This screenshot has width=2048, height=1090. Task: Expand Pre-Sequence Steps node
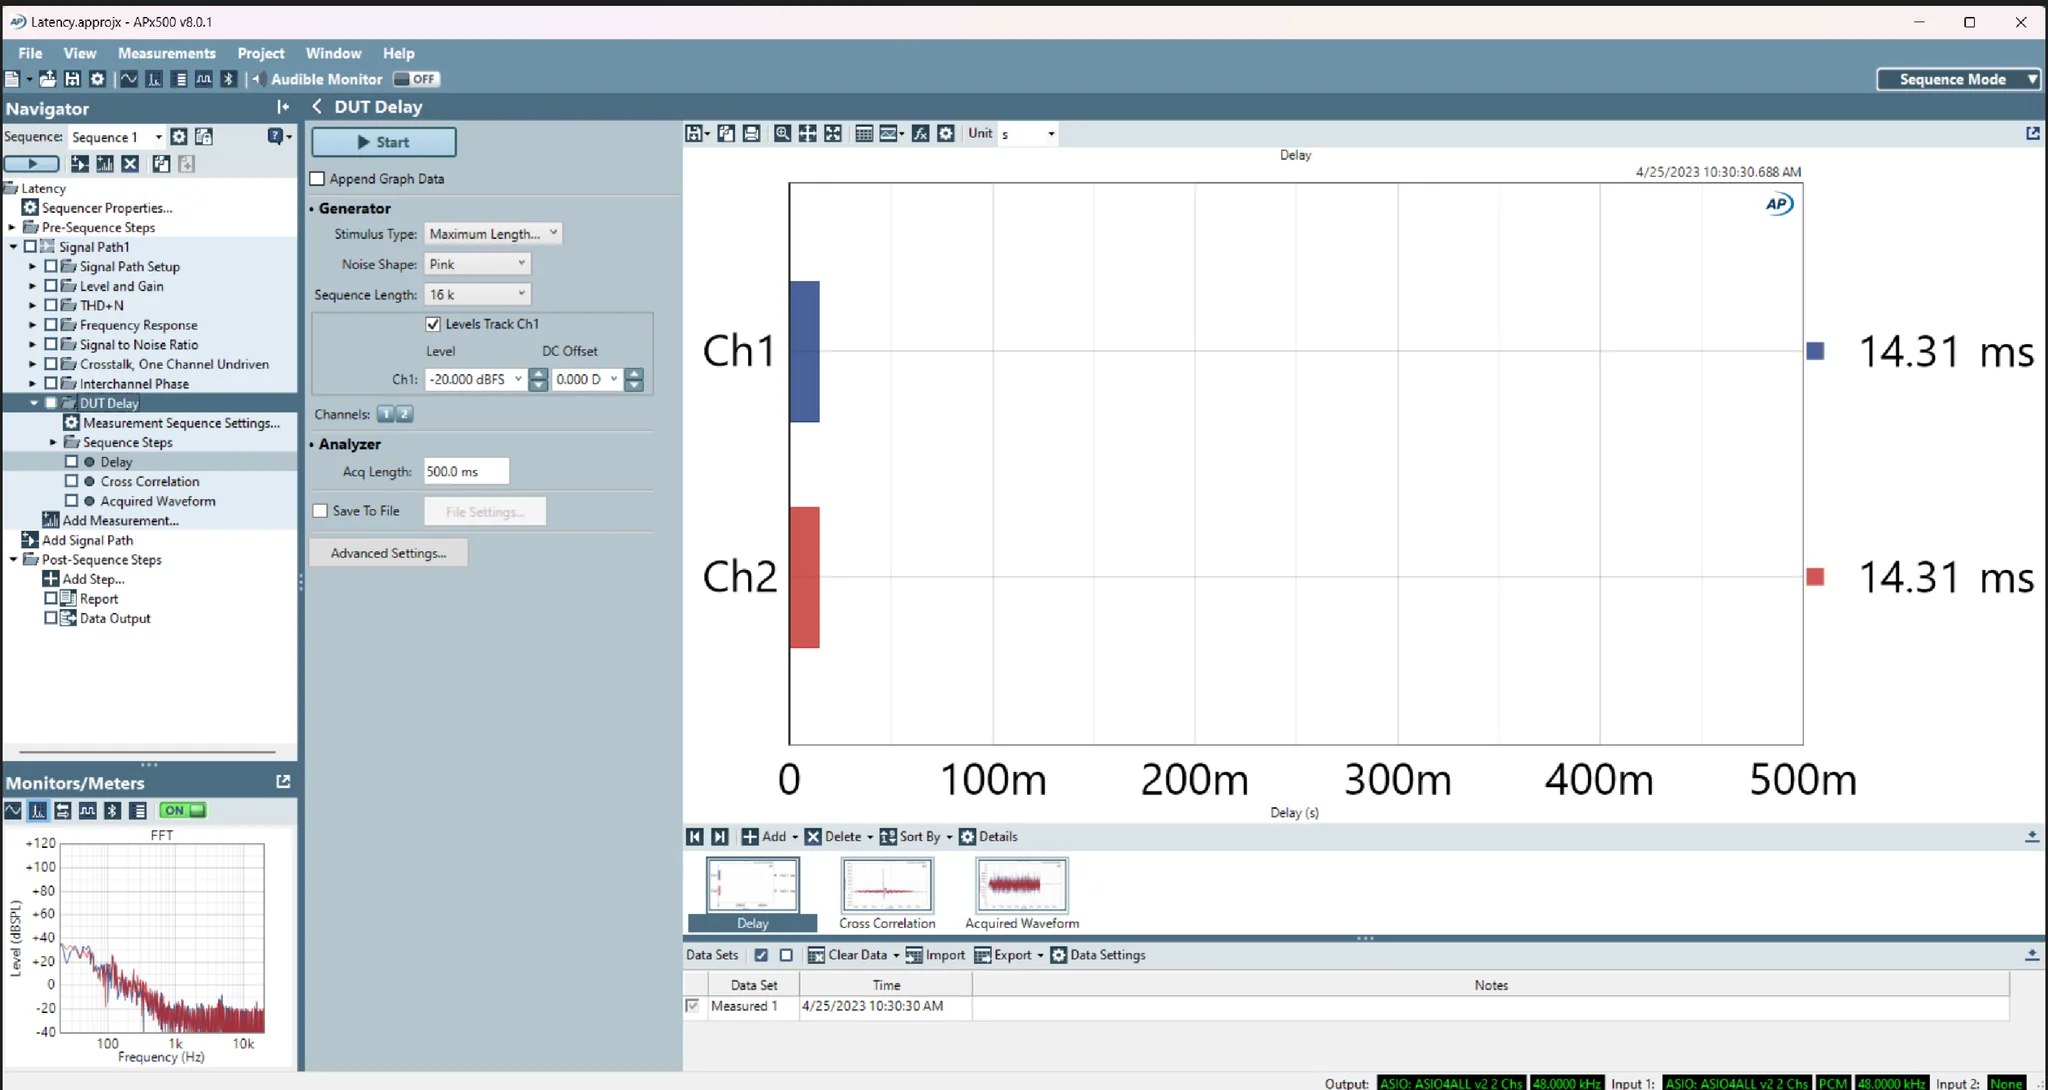point(12,228)
